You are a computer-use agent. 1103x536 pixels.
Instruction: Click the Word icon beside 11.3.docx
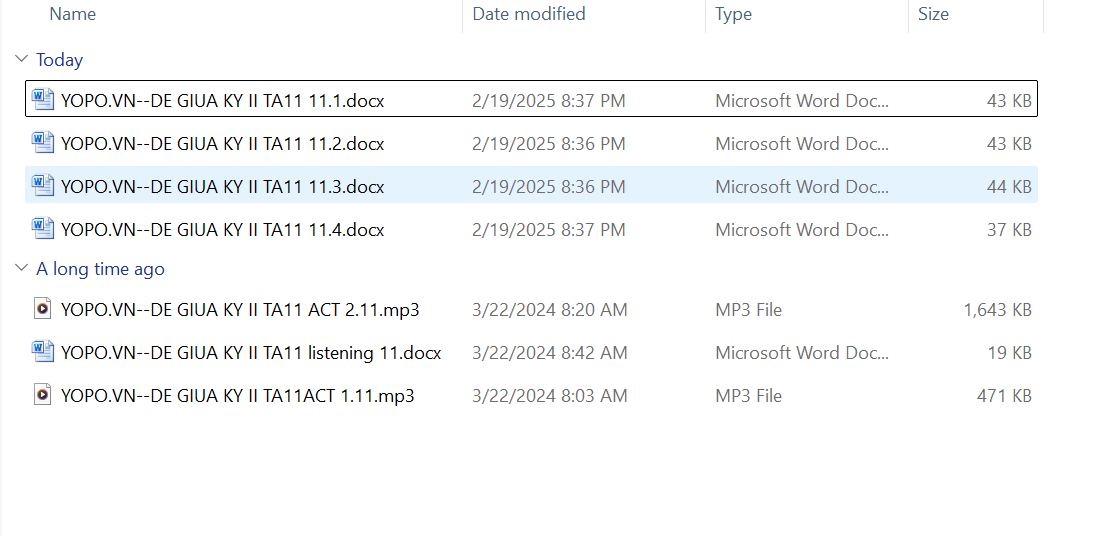coord(42,186)
